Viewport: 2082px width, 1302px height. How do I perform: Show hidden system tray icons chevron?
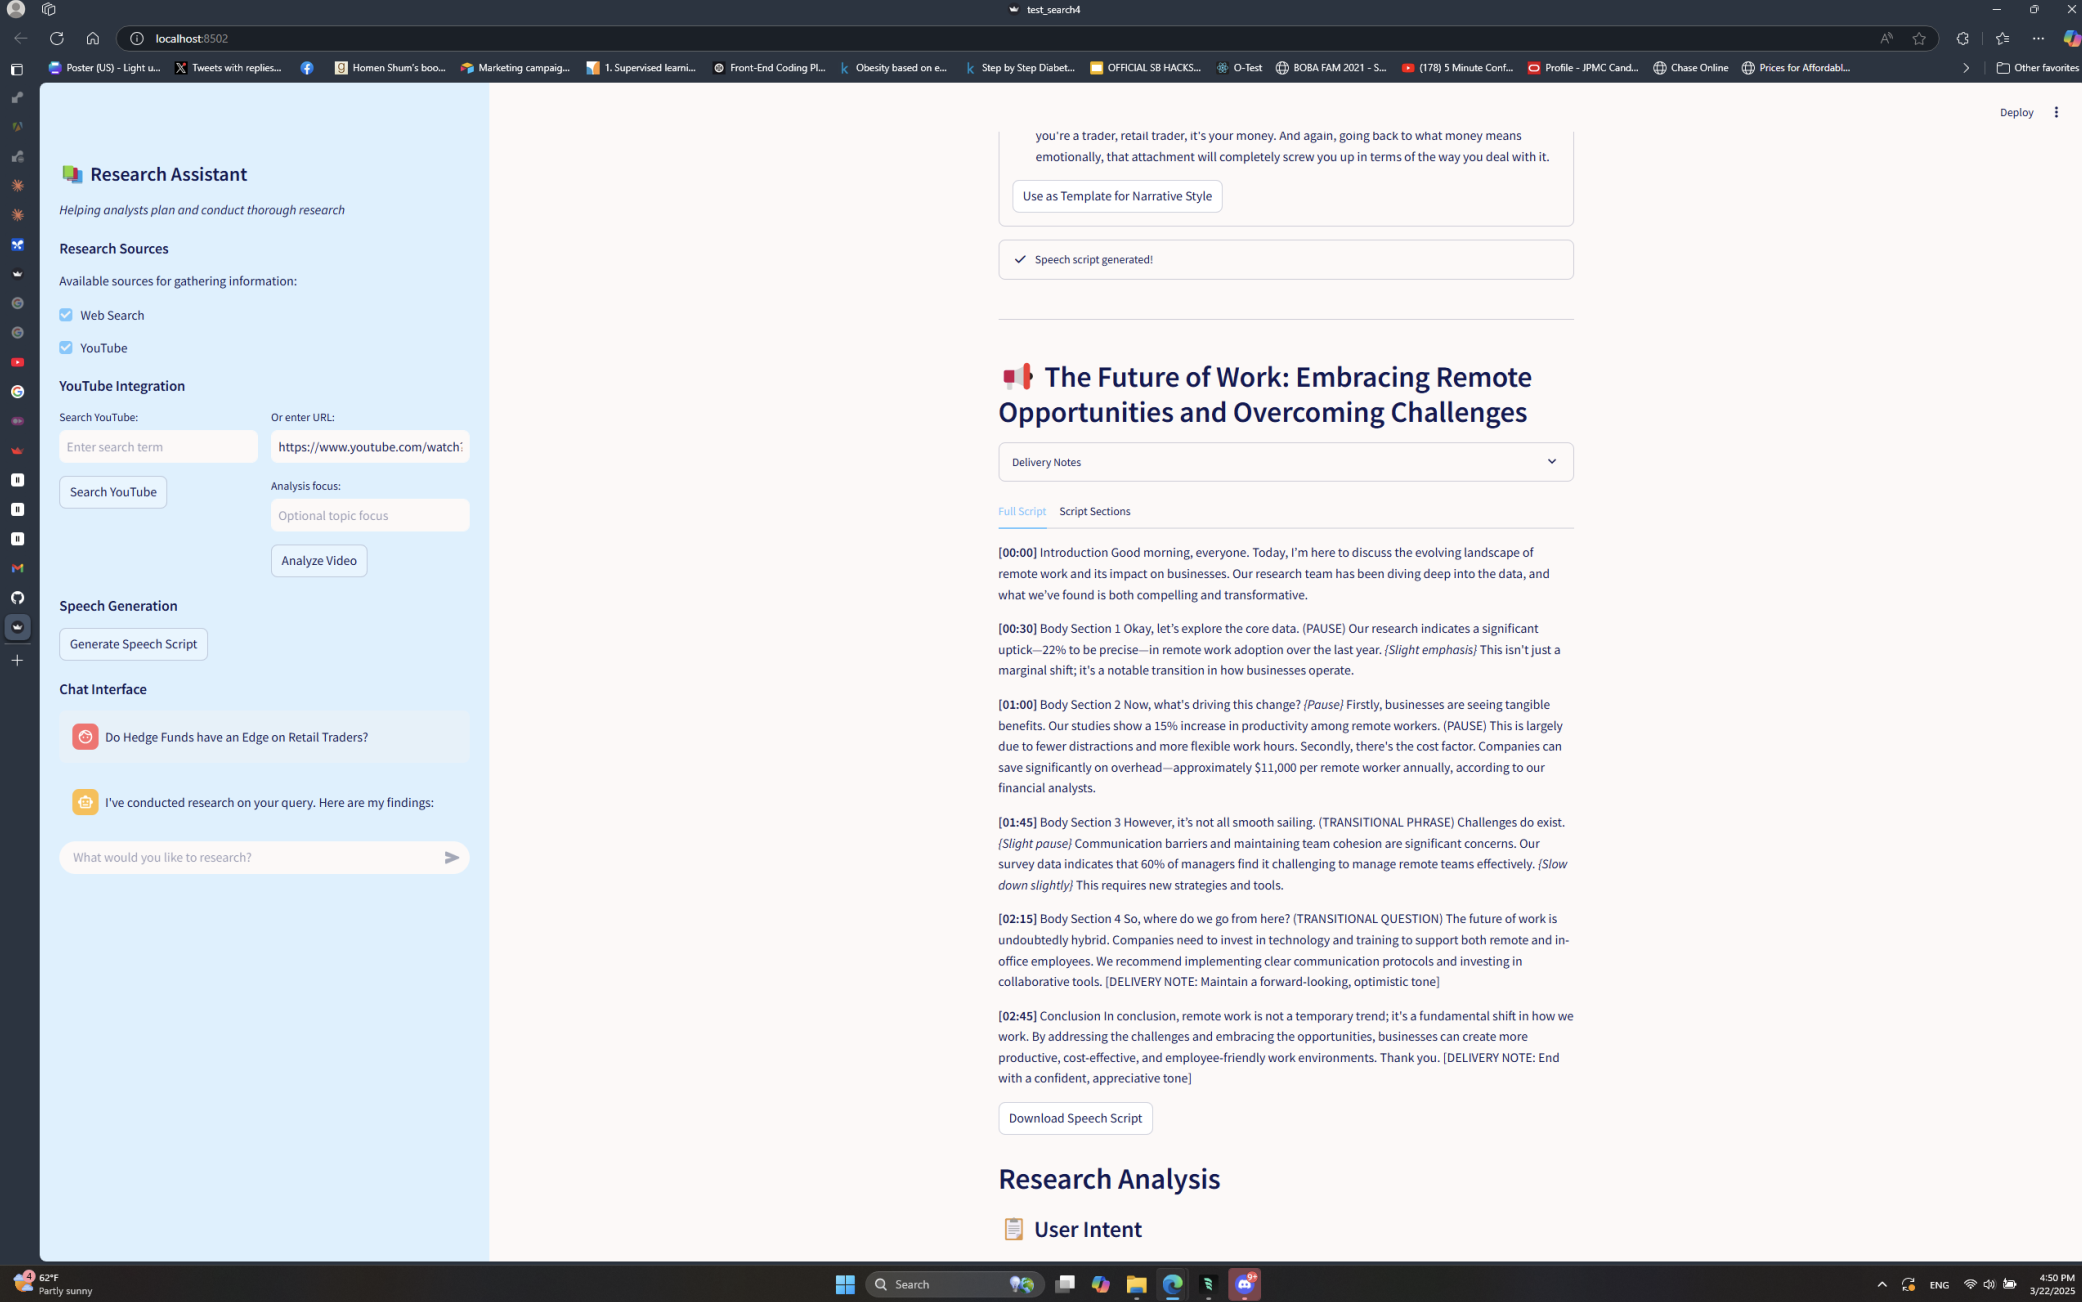tap(1881, 1284)
